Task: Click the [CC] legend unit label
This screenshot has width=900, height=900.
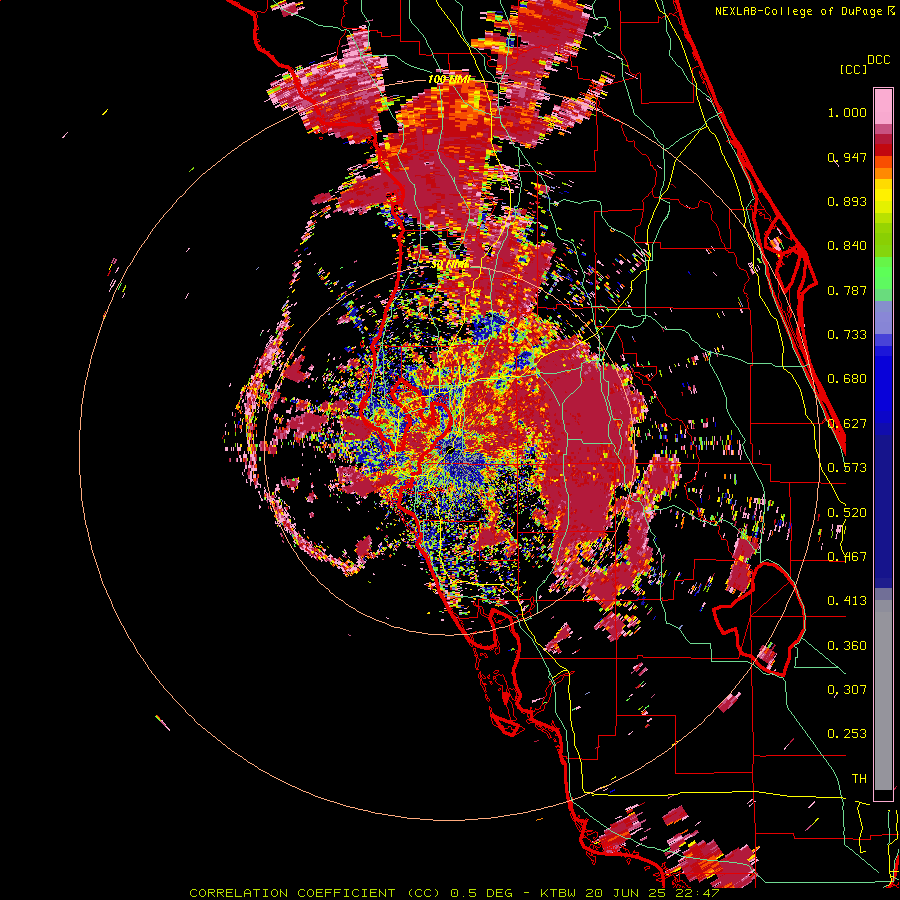Action: (853, 69)
